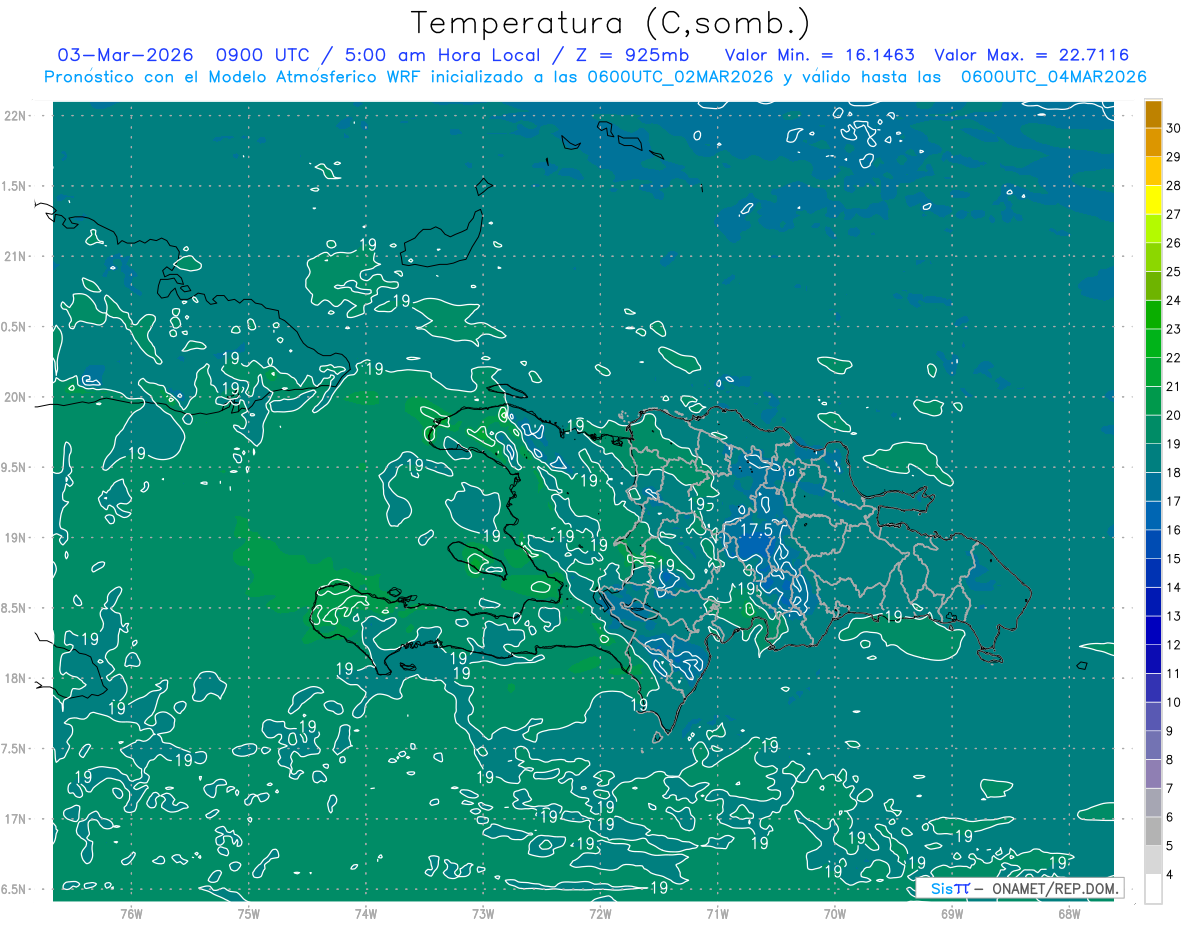Click the 'Z = 925mb' level text
1200x927 pixels.
point(633,55)
